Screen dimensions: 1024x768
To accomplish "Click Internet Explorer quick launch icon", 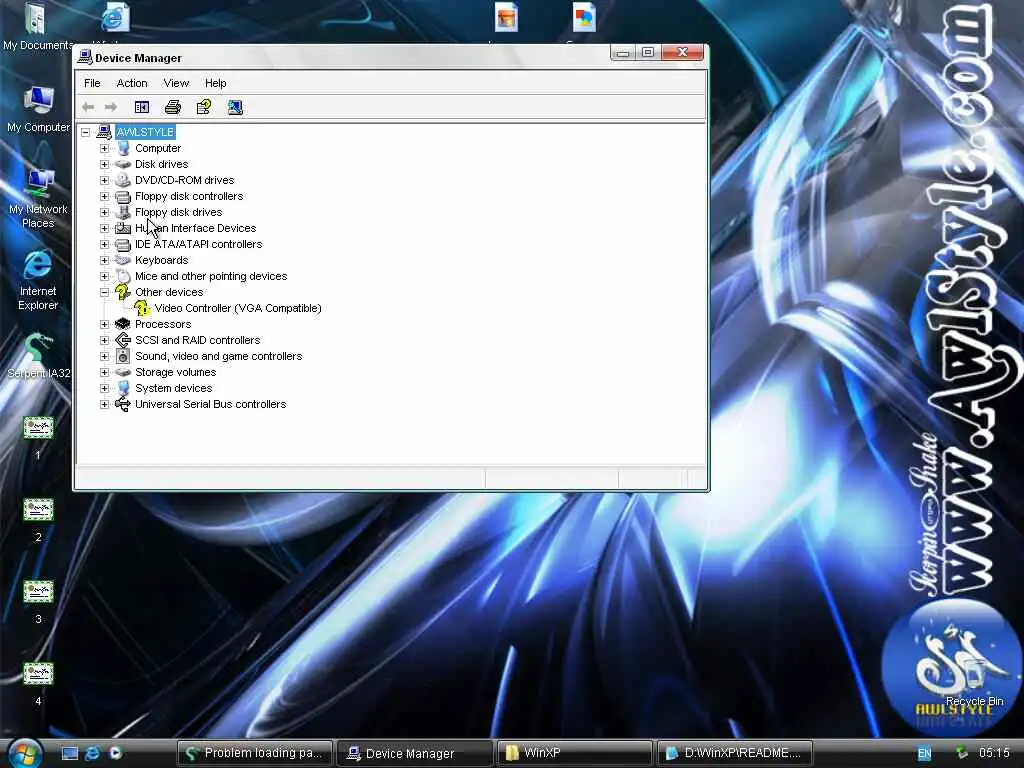I will coord(93,753).
